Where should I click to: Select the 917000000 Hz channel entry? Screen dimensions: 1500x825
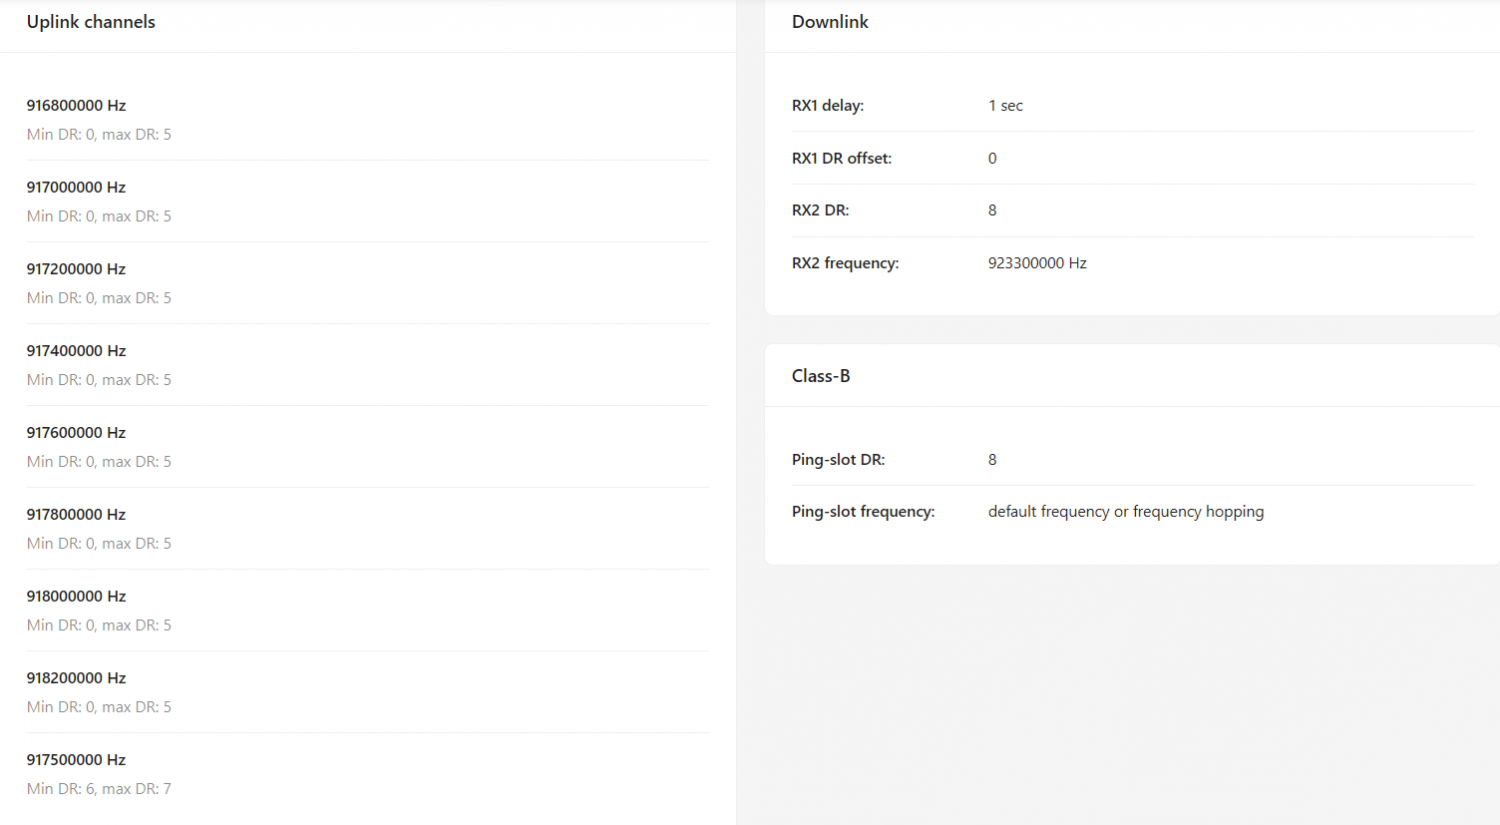pyautogui.click(x=76, y=187)
